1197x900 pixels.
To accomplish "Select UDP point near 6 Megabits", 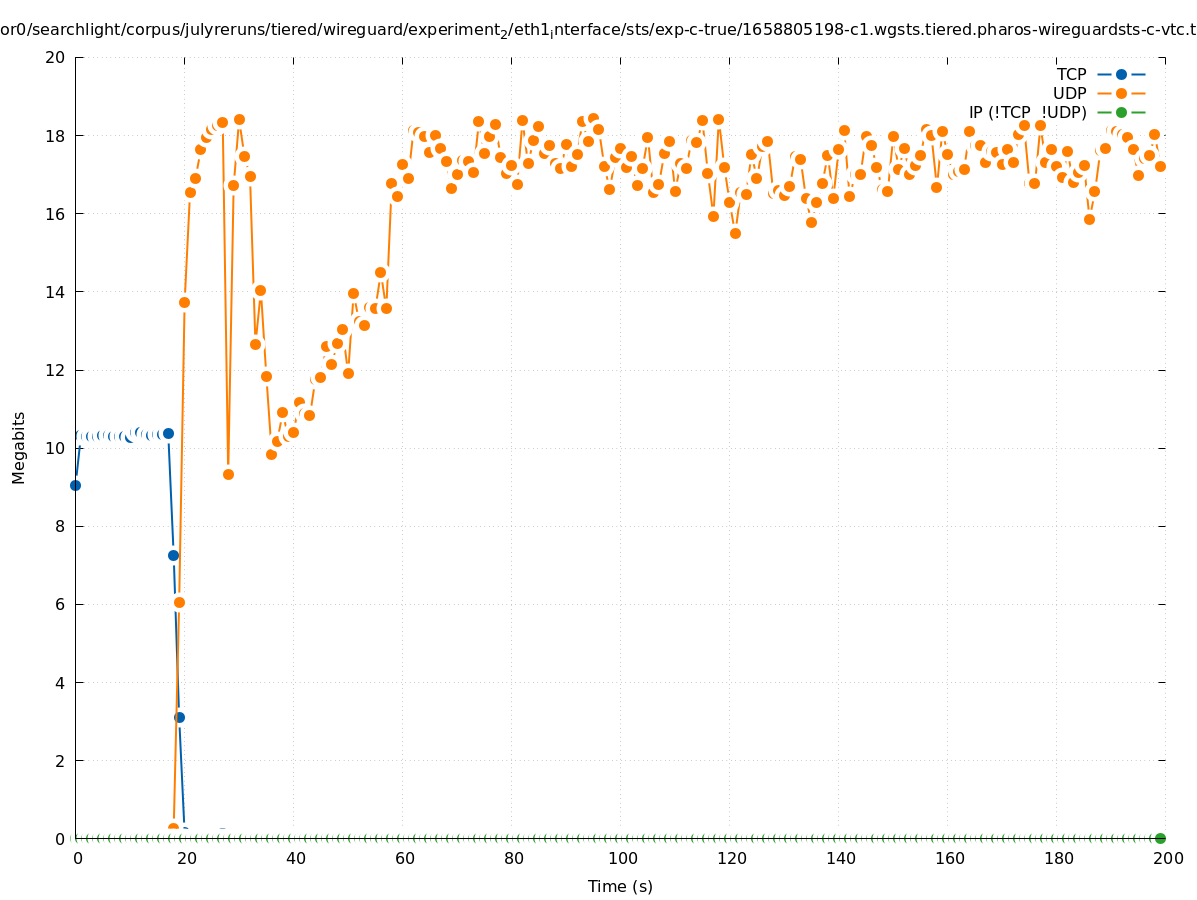I will [x=179, y=602].
